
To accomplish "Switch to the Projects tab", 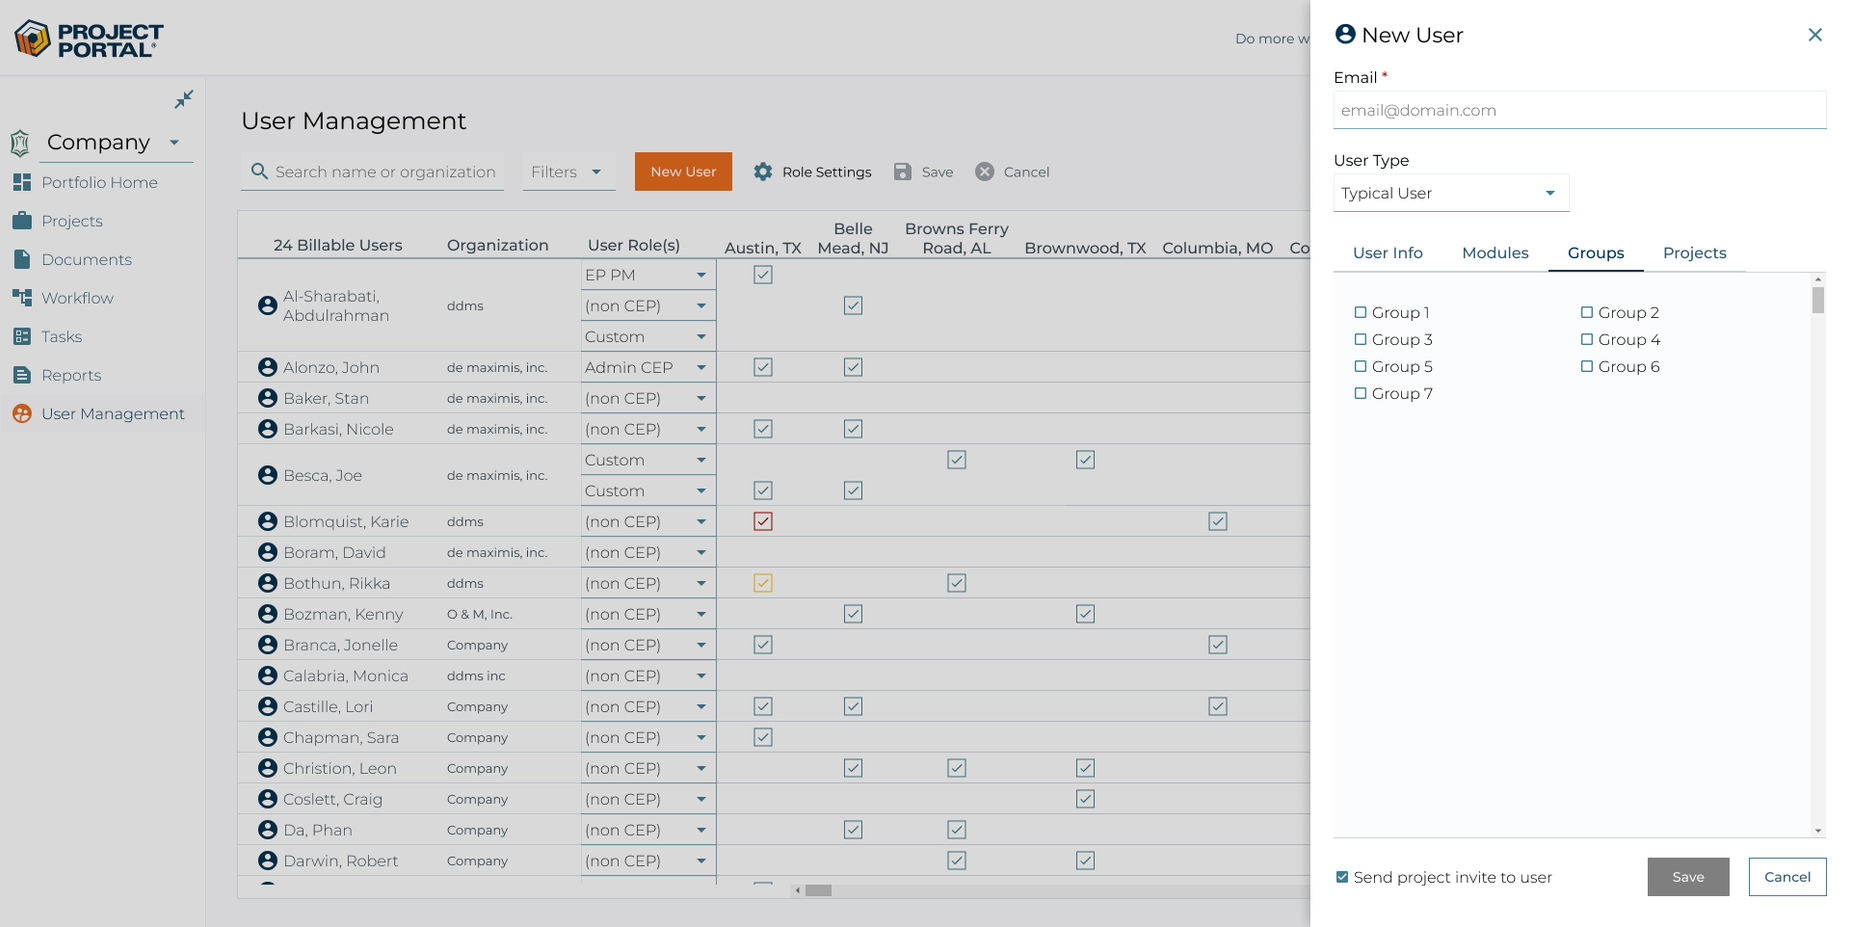I will click(x=1694, y=253).
